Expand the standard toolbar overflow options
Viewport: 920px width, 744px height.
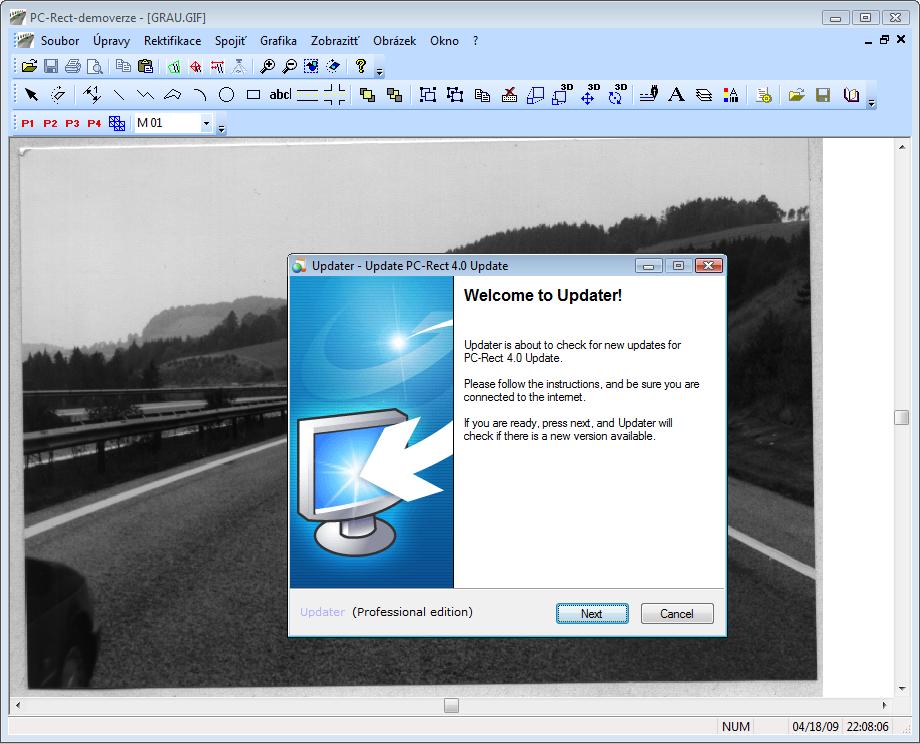[380, 72]
